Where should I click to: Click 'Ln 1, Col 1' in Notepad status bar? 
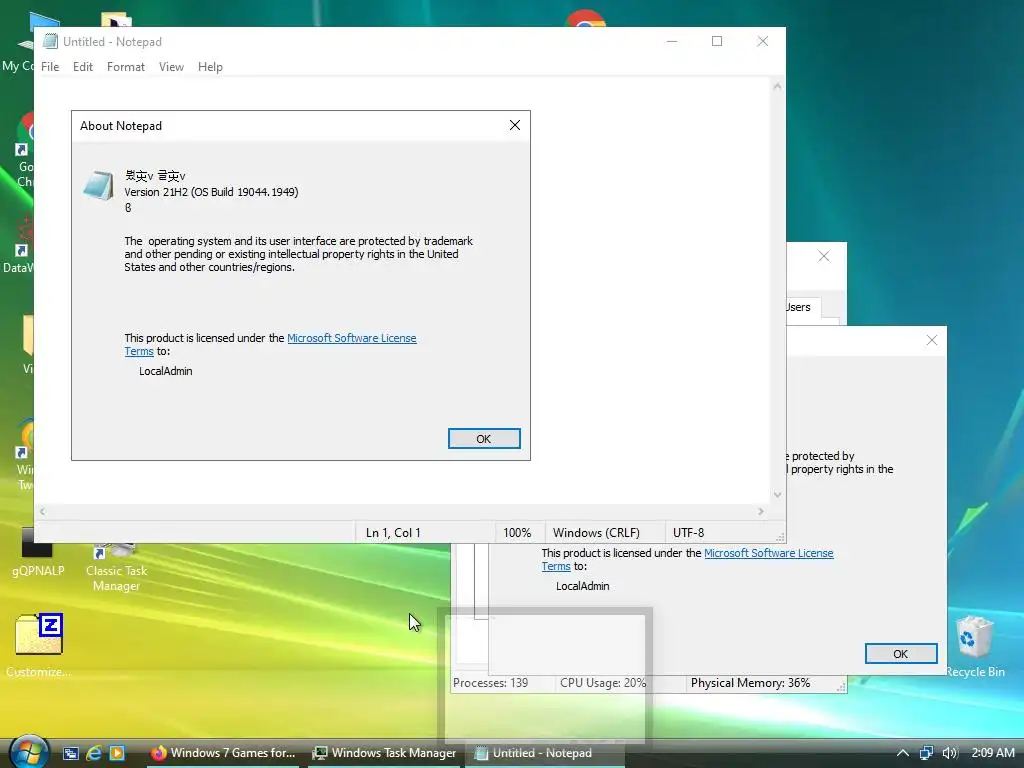coord(393,533)
